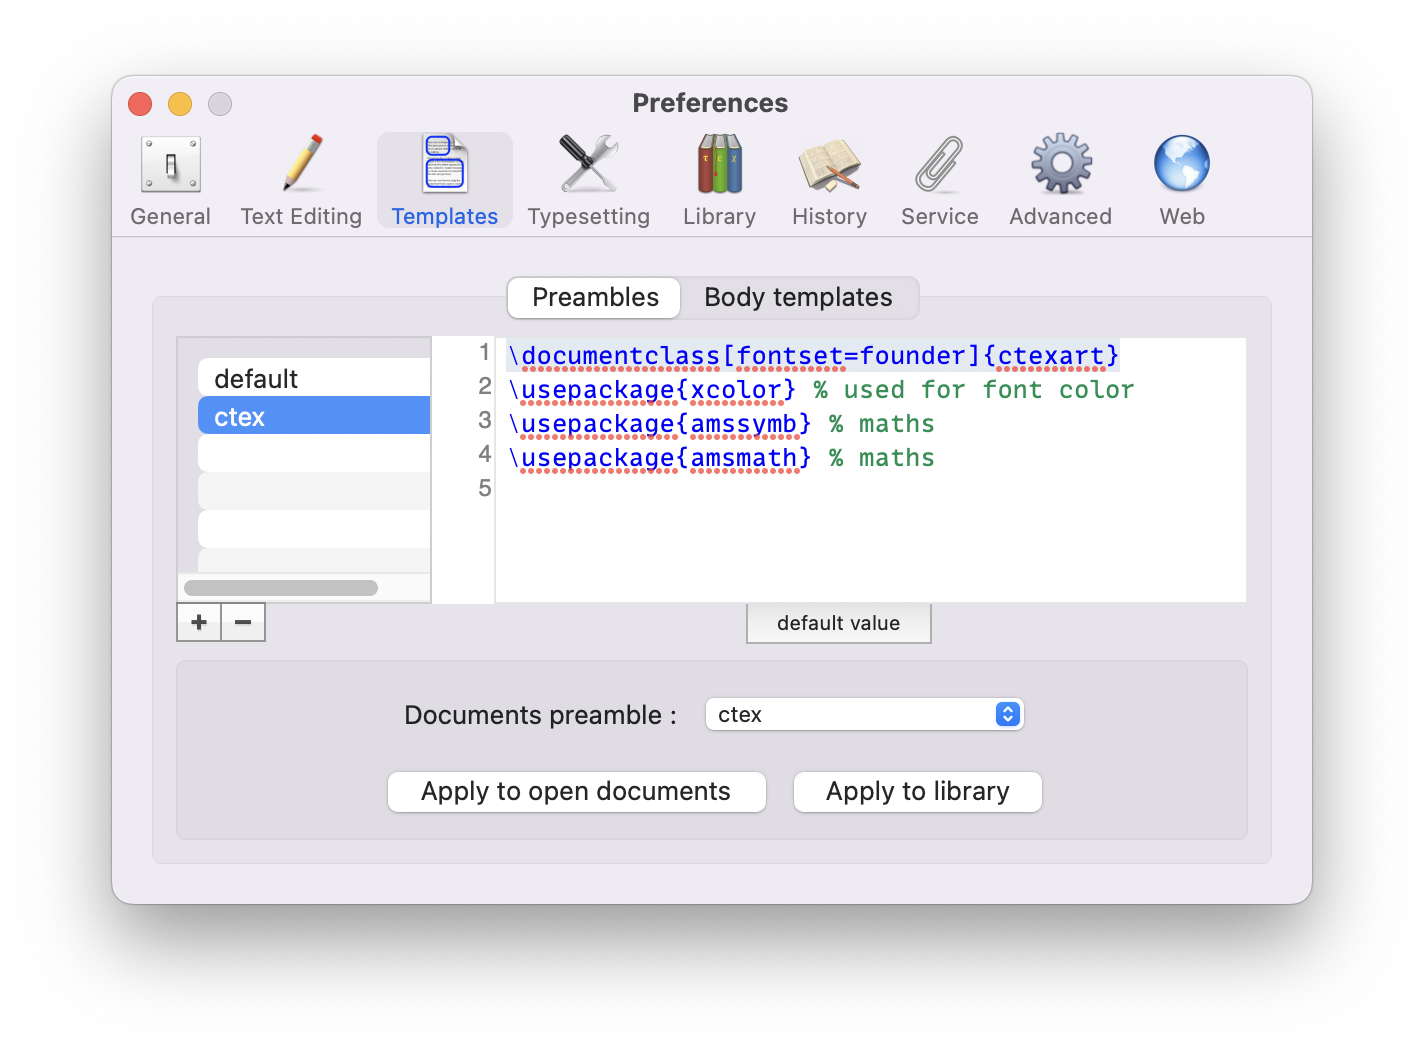
Task: Add a new preamble with plus button
Action: [199, 622]
